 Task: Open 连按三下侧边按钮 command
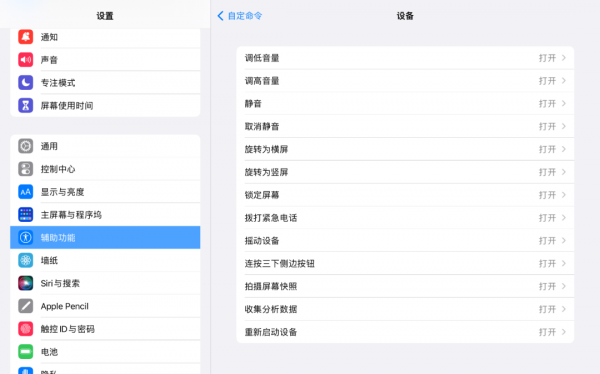pos(405,263)
